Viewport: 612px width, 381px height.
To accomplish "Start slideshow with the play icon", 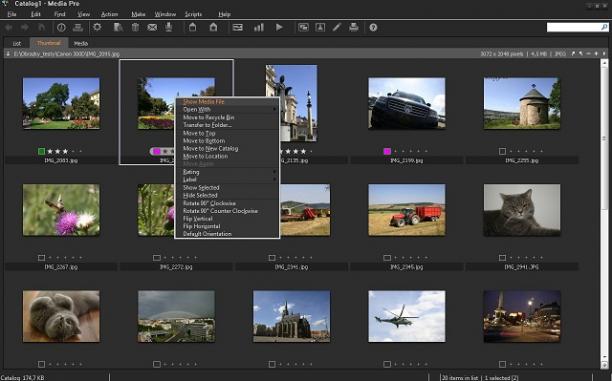I will [279, 27].
